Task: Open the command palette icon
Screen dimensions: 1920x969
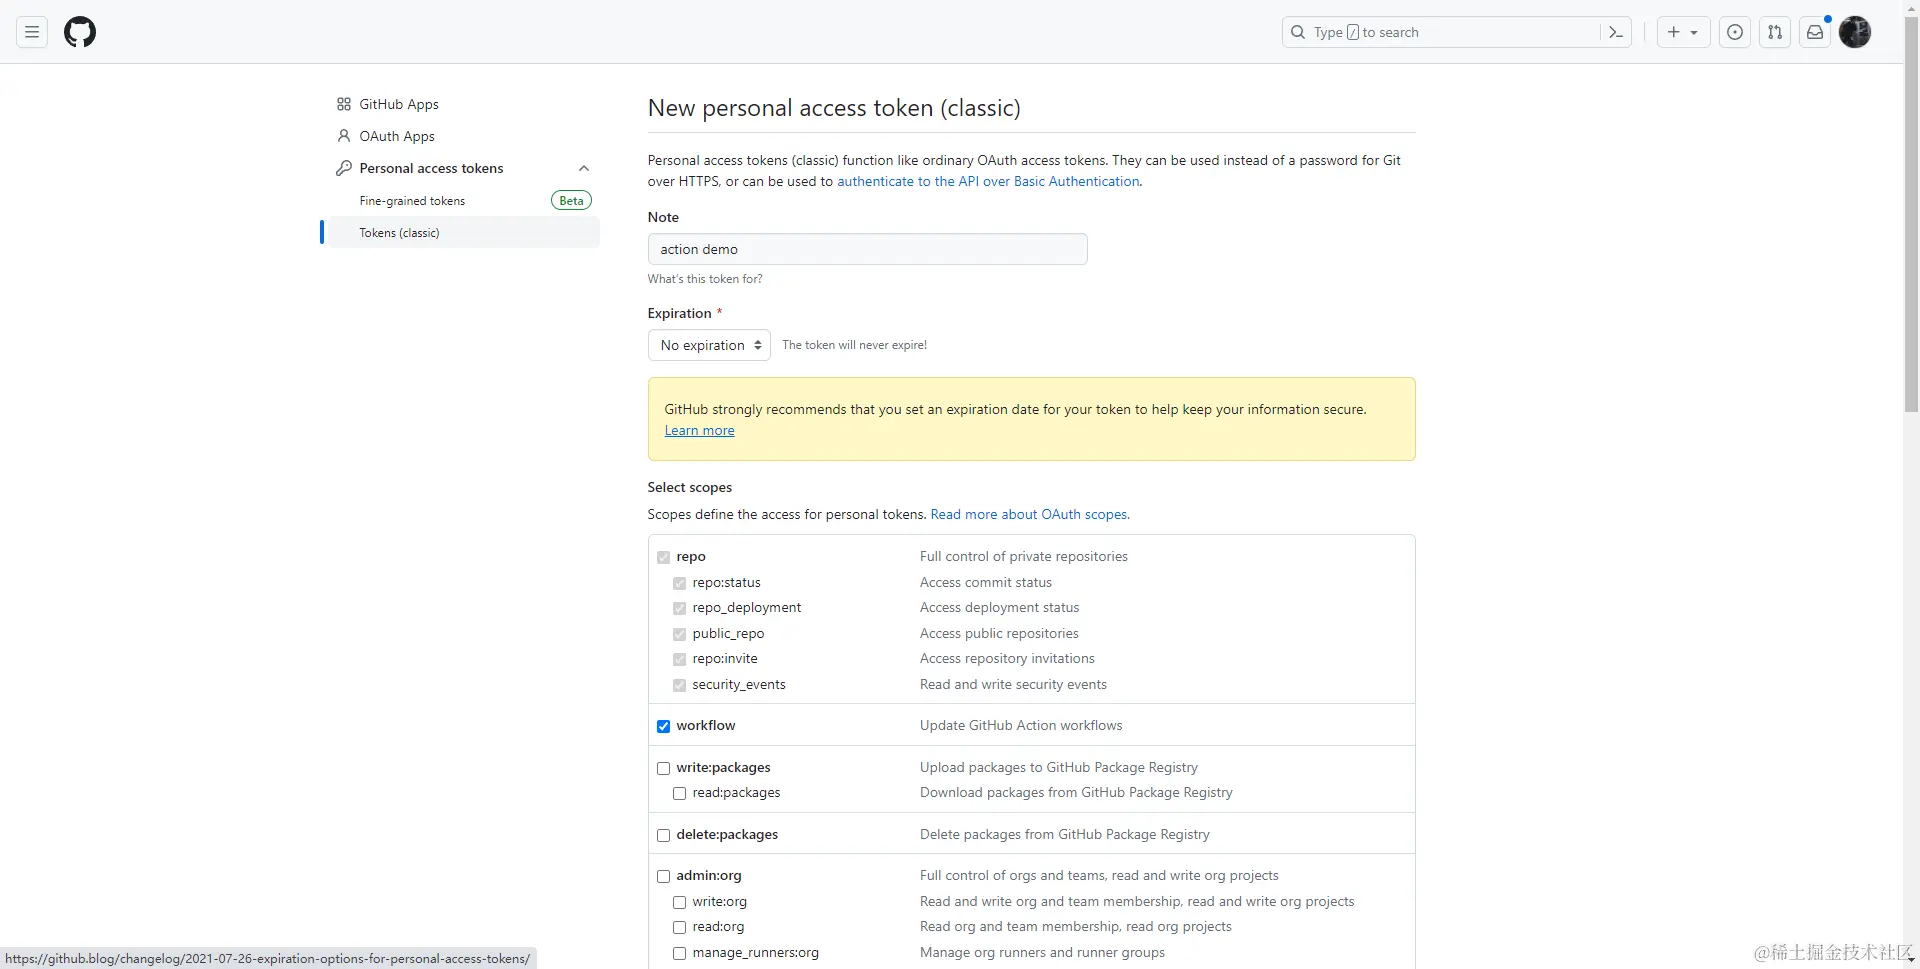Action: coord(1615,32)
